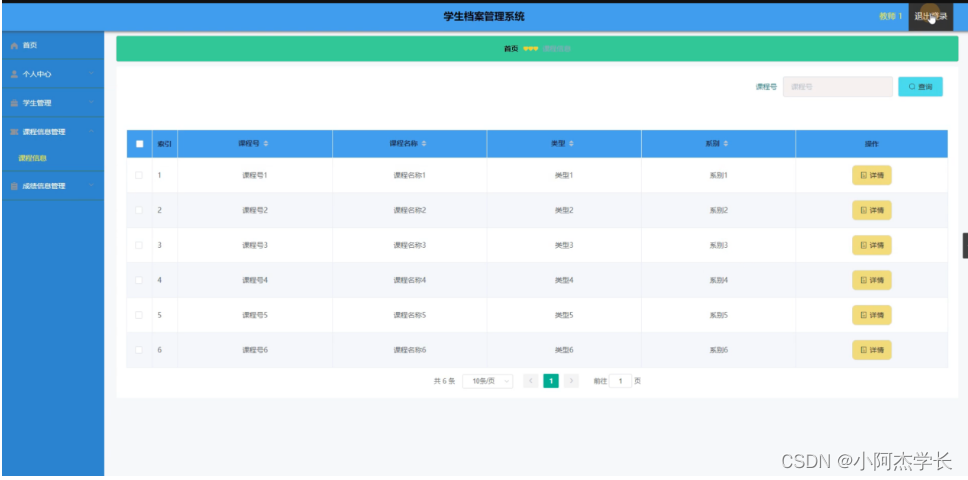Click the 退出登录 logout button
Viewport: 968px width, 480px height.
(x=930, y=17)
